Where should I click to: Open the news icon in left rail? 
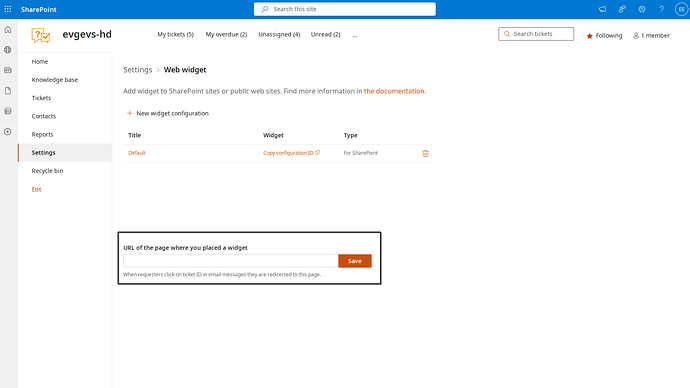pyautogui.click(x=8, y=70)
